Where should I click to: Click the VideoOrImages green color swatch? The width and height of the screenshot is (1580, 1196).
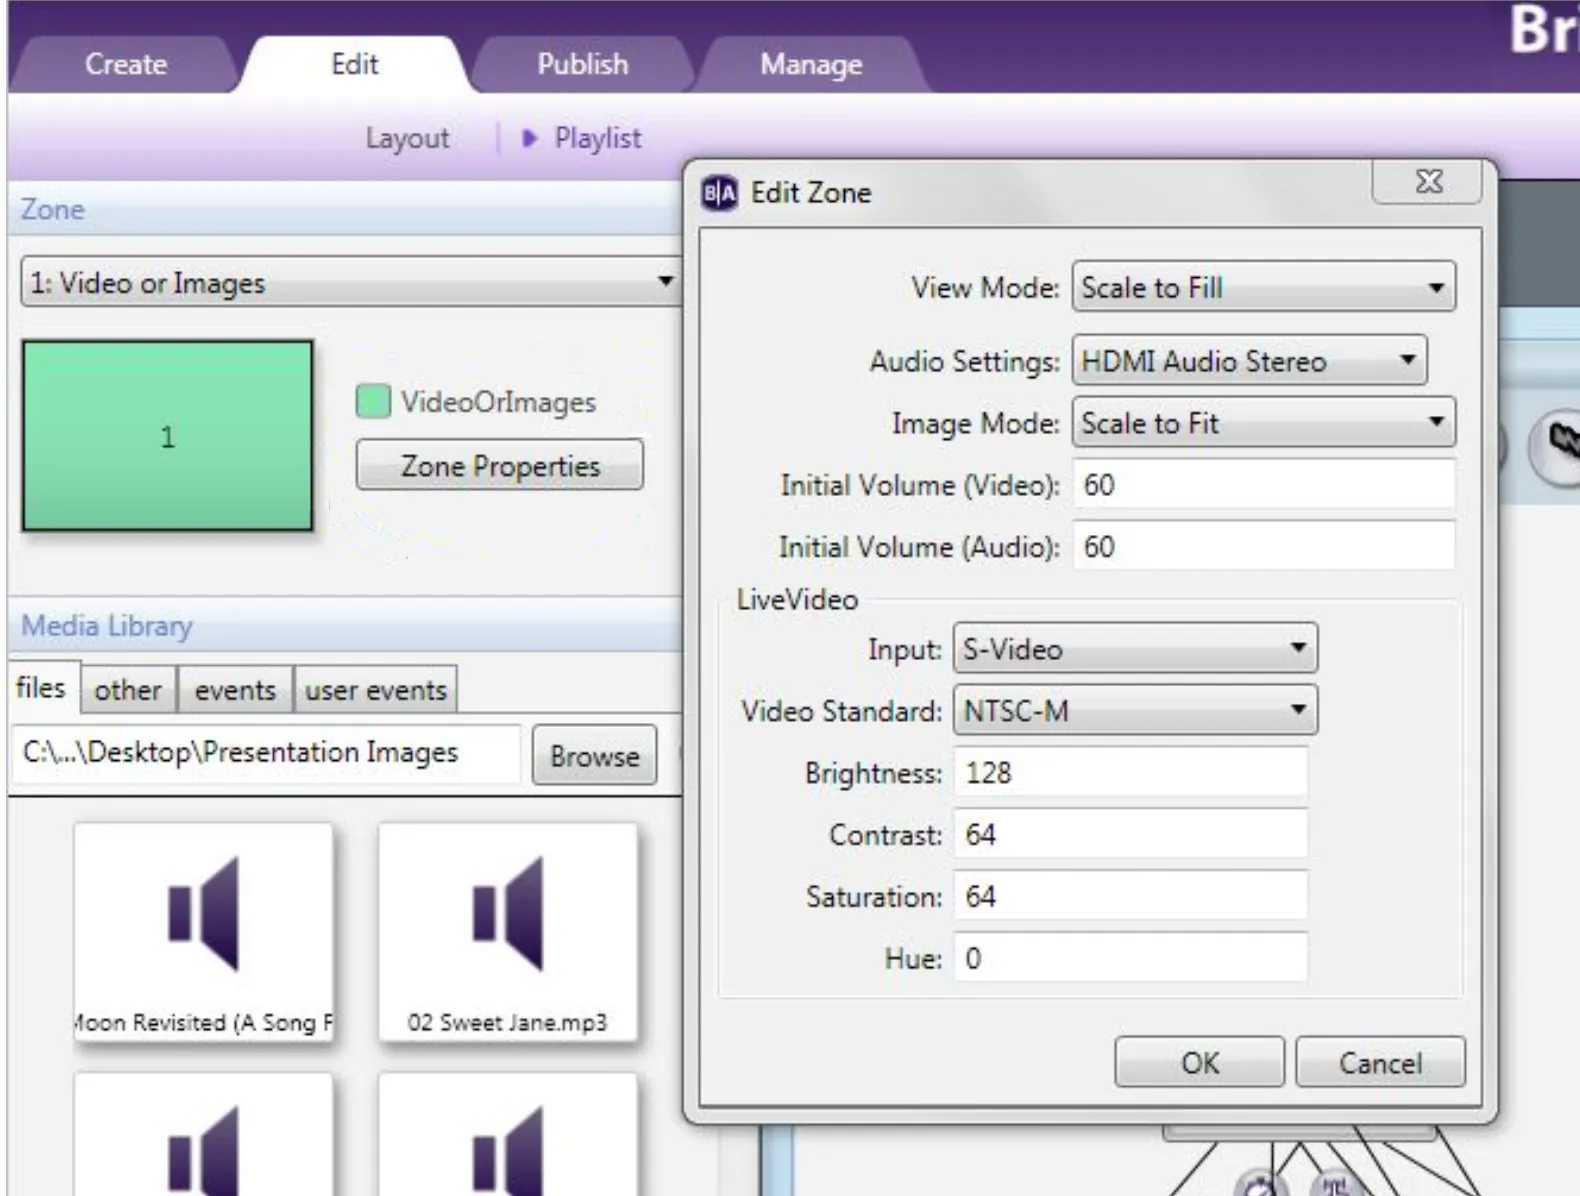click(373, 401)
